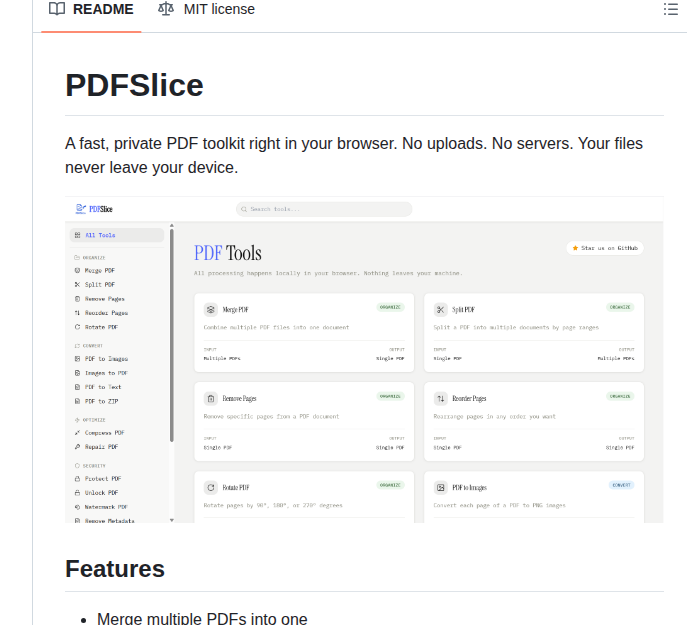Click the sidebar vertical scrollbar thumb

[x=172, y=336]
